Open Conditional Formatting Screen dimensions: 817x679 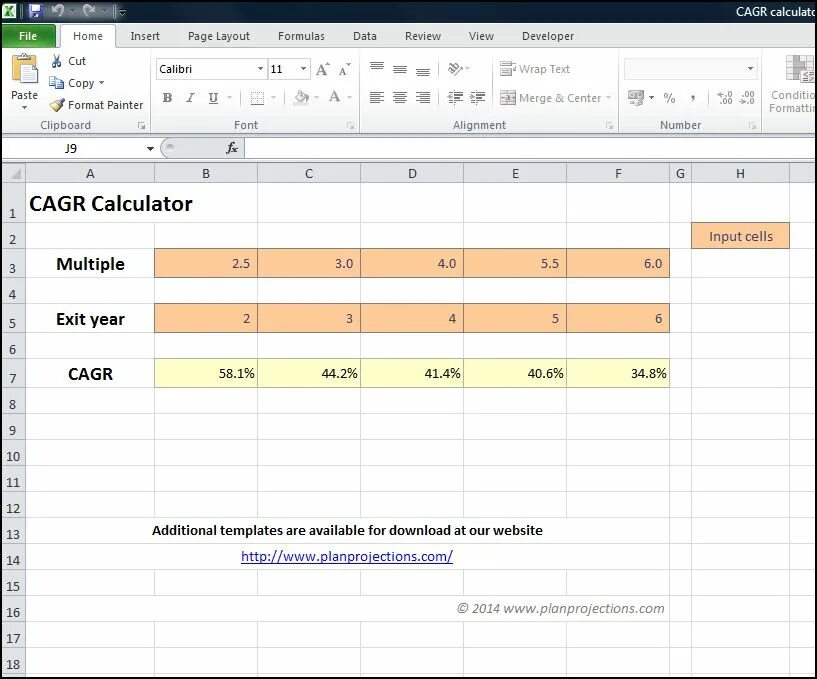(x=793, y=83)
